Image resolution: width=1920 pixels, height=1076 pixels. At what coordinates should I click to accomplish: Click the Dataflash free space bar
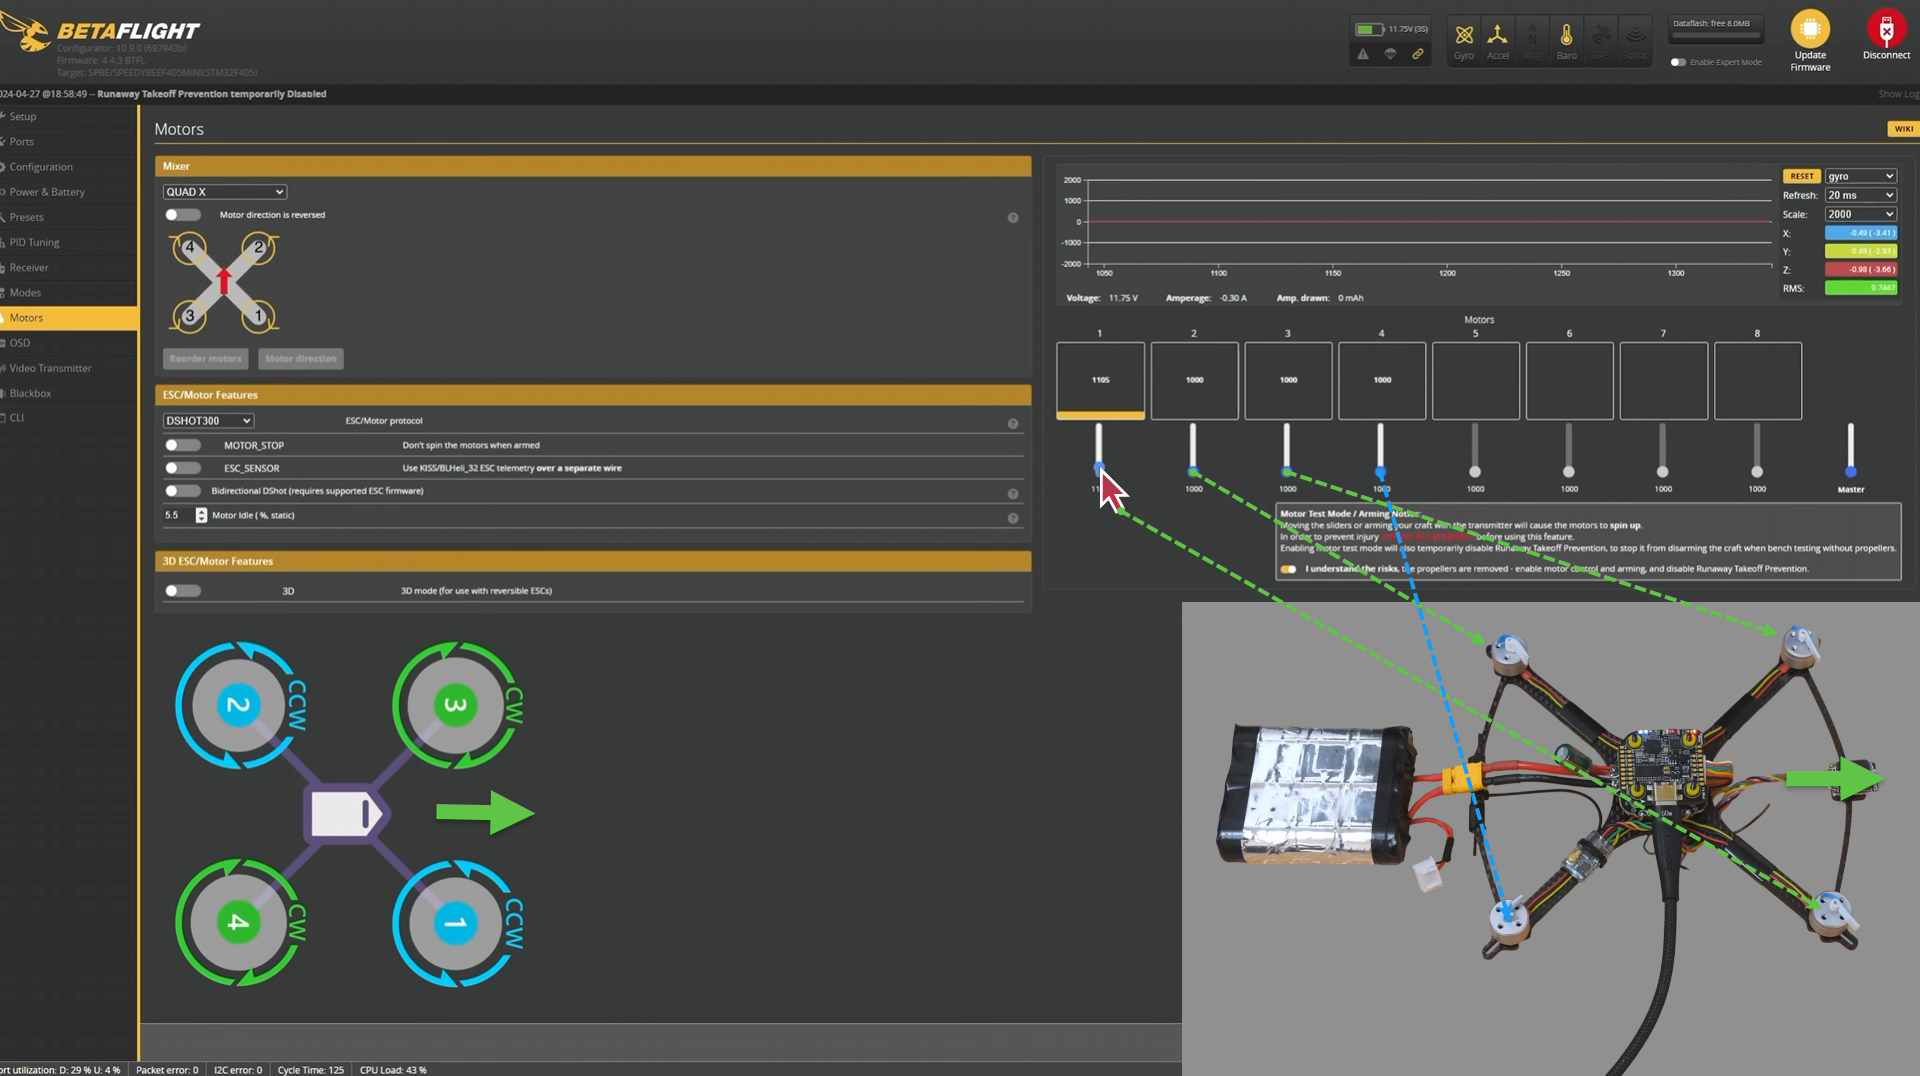coord(1716,36)
